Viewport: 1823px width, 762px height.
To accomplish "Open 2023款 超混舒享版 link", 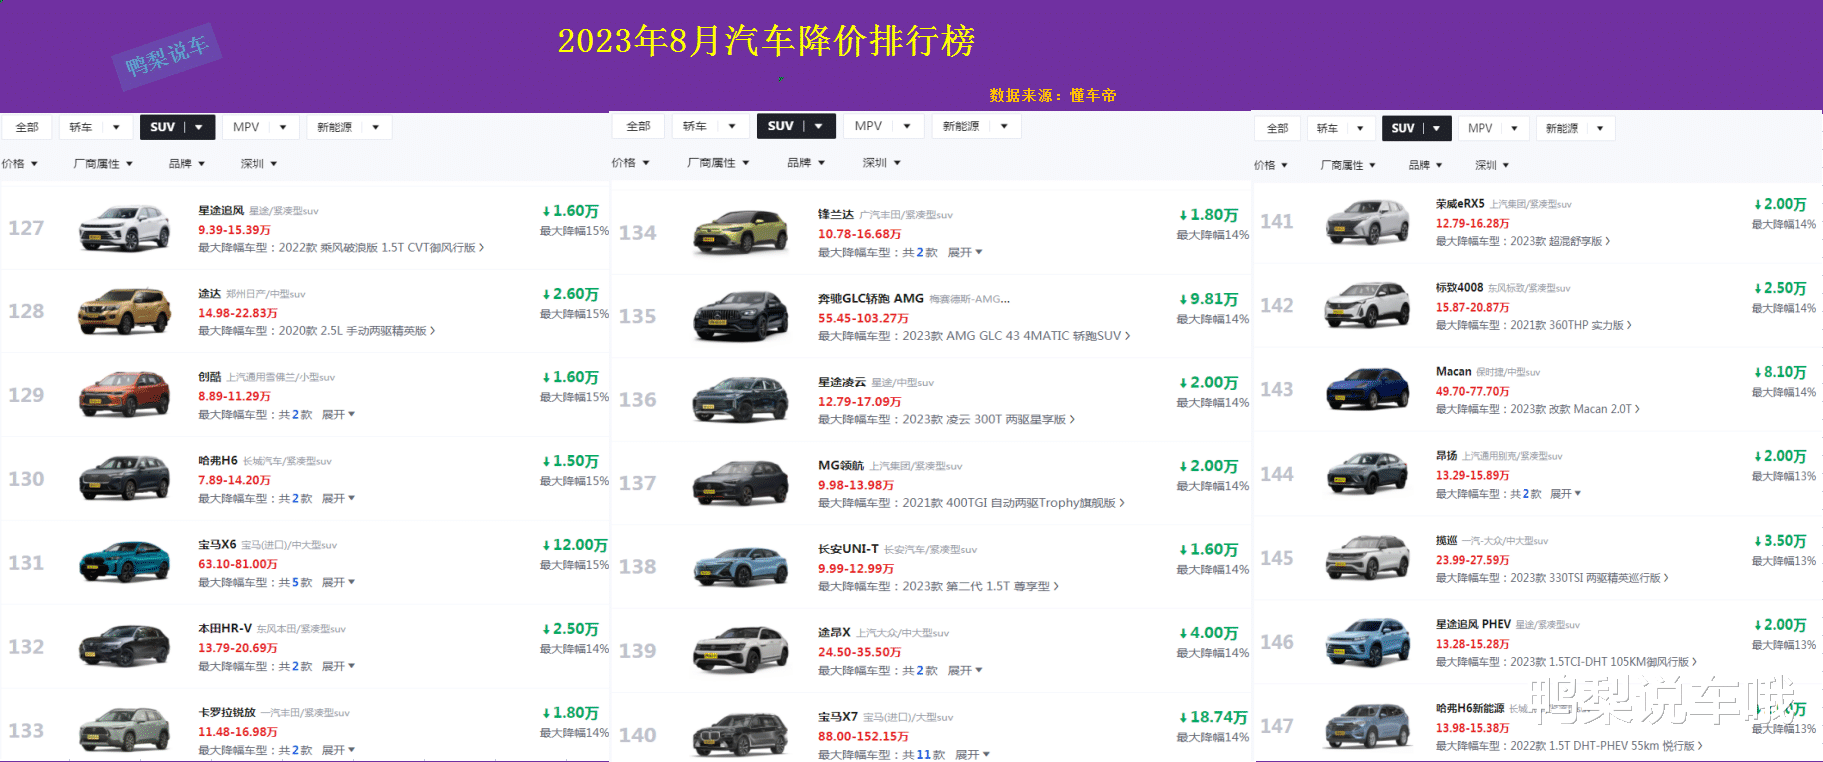I will pos(1560,241).
